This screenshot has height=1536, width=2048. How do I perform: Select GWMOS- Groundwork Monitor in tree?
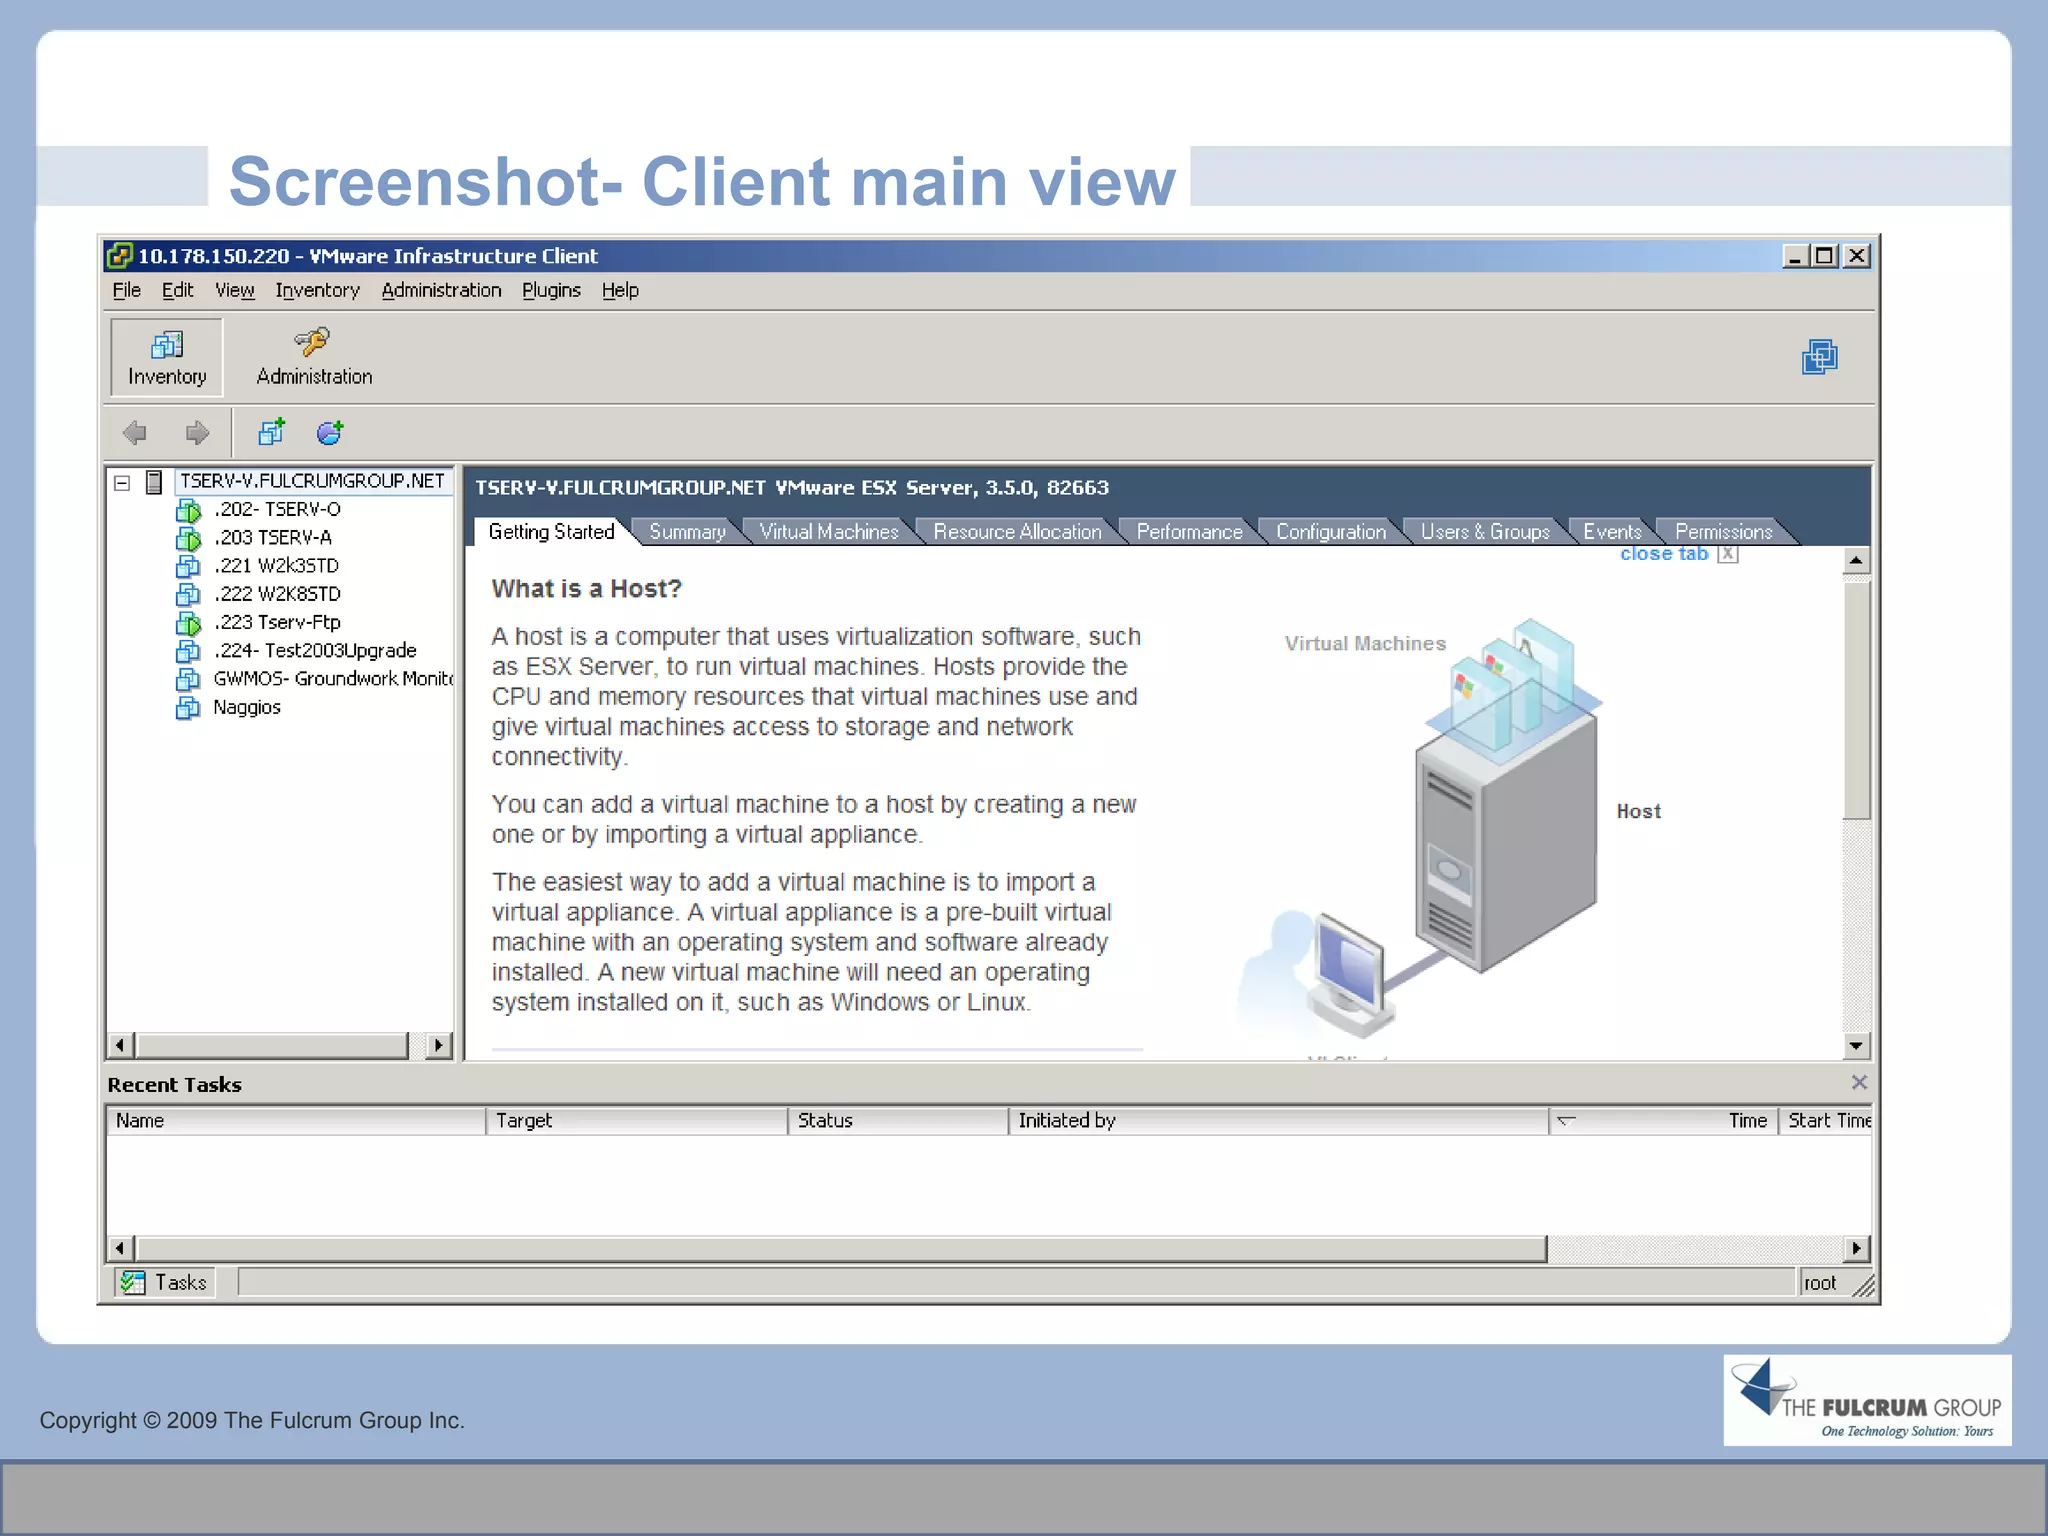coord(333,679)
